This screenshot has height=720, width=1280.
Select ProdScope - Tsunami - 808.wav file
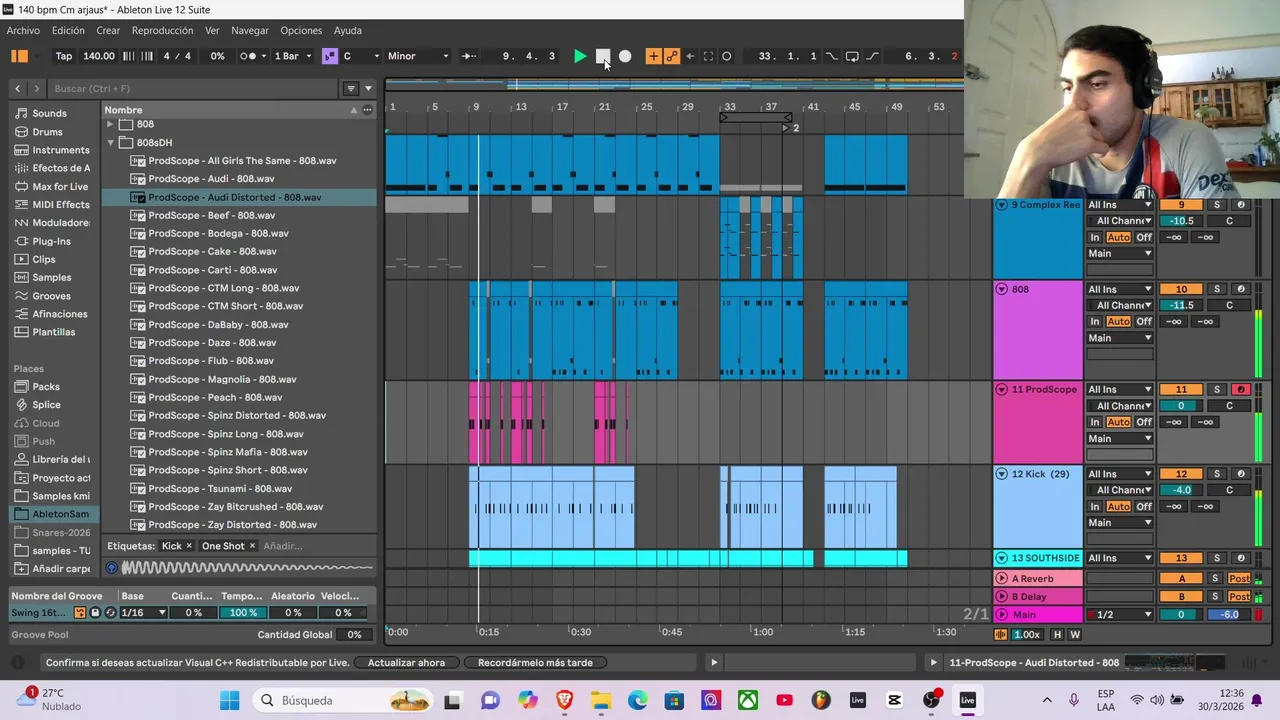tap(220, 488)
